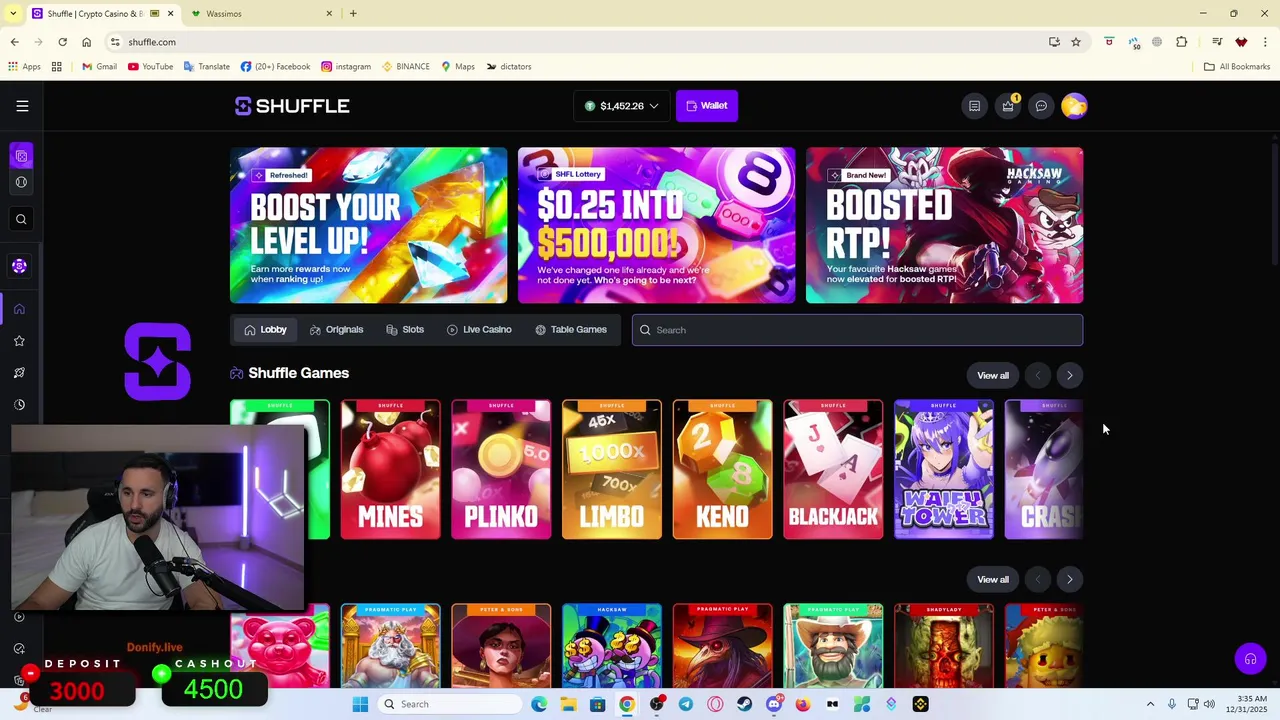
Task: Switch to the Wassimos browser tab
Action: pyautogui.click(x=262, y=14)
